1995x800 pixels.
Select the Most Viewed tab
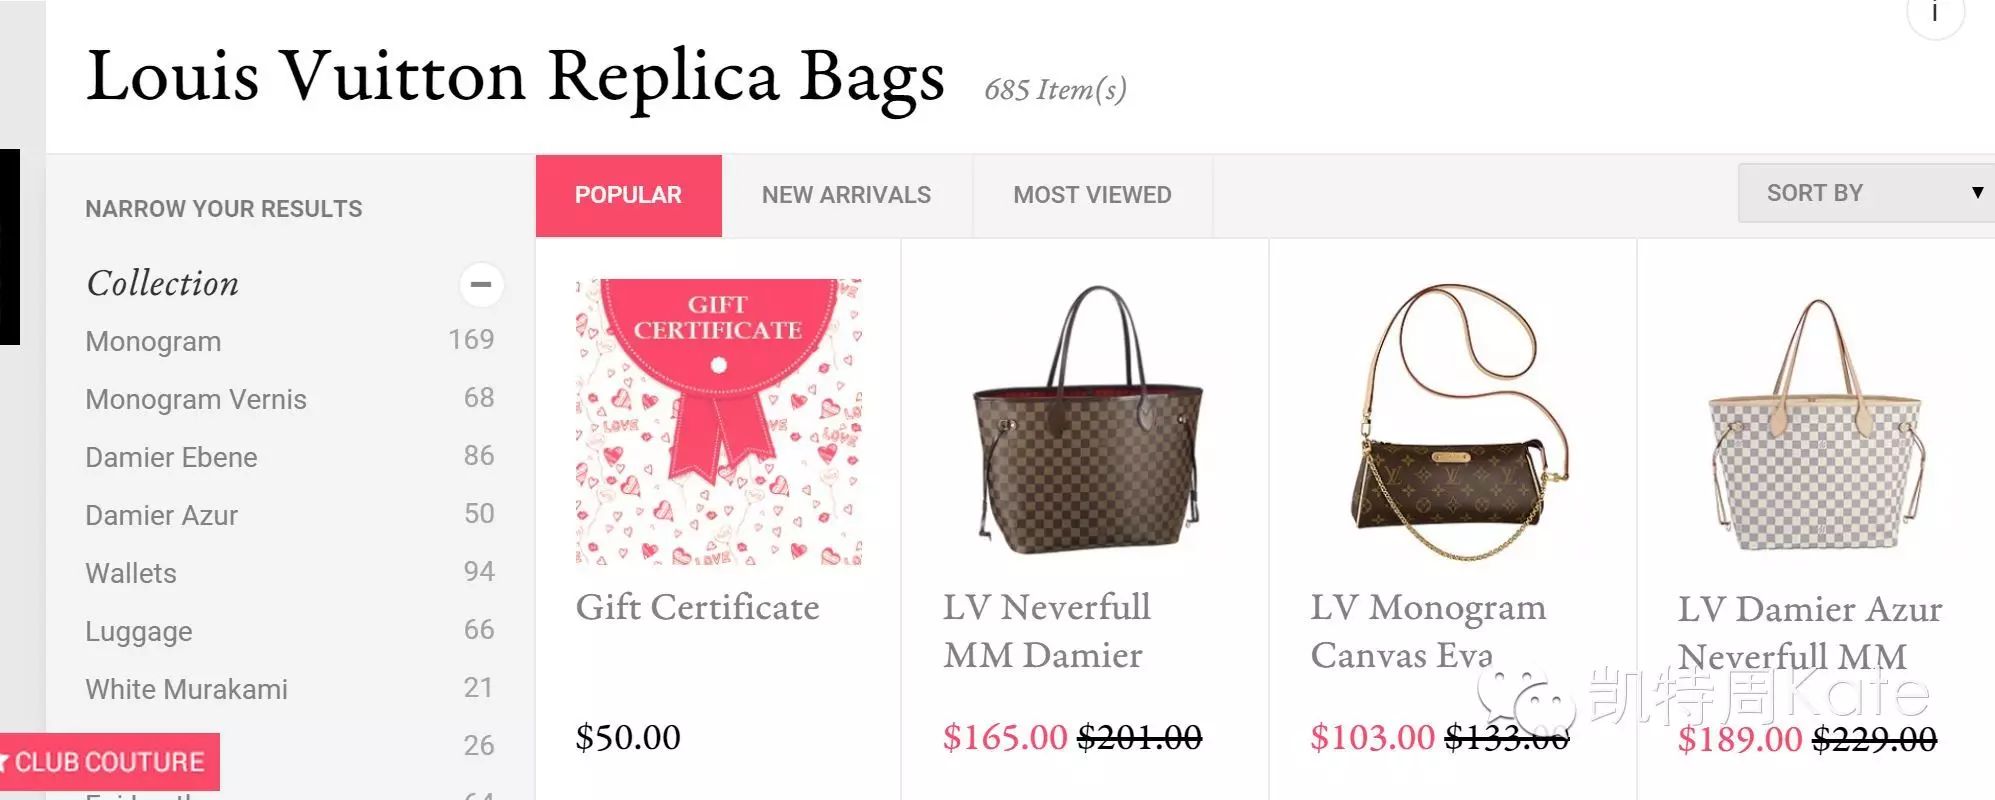(1092, 195)
